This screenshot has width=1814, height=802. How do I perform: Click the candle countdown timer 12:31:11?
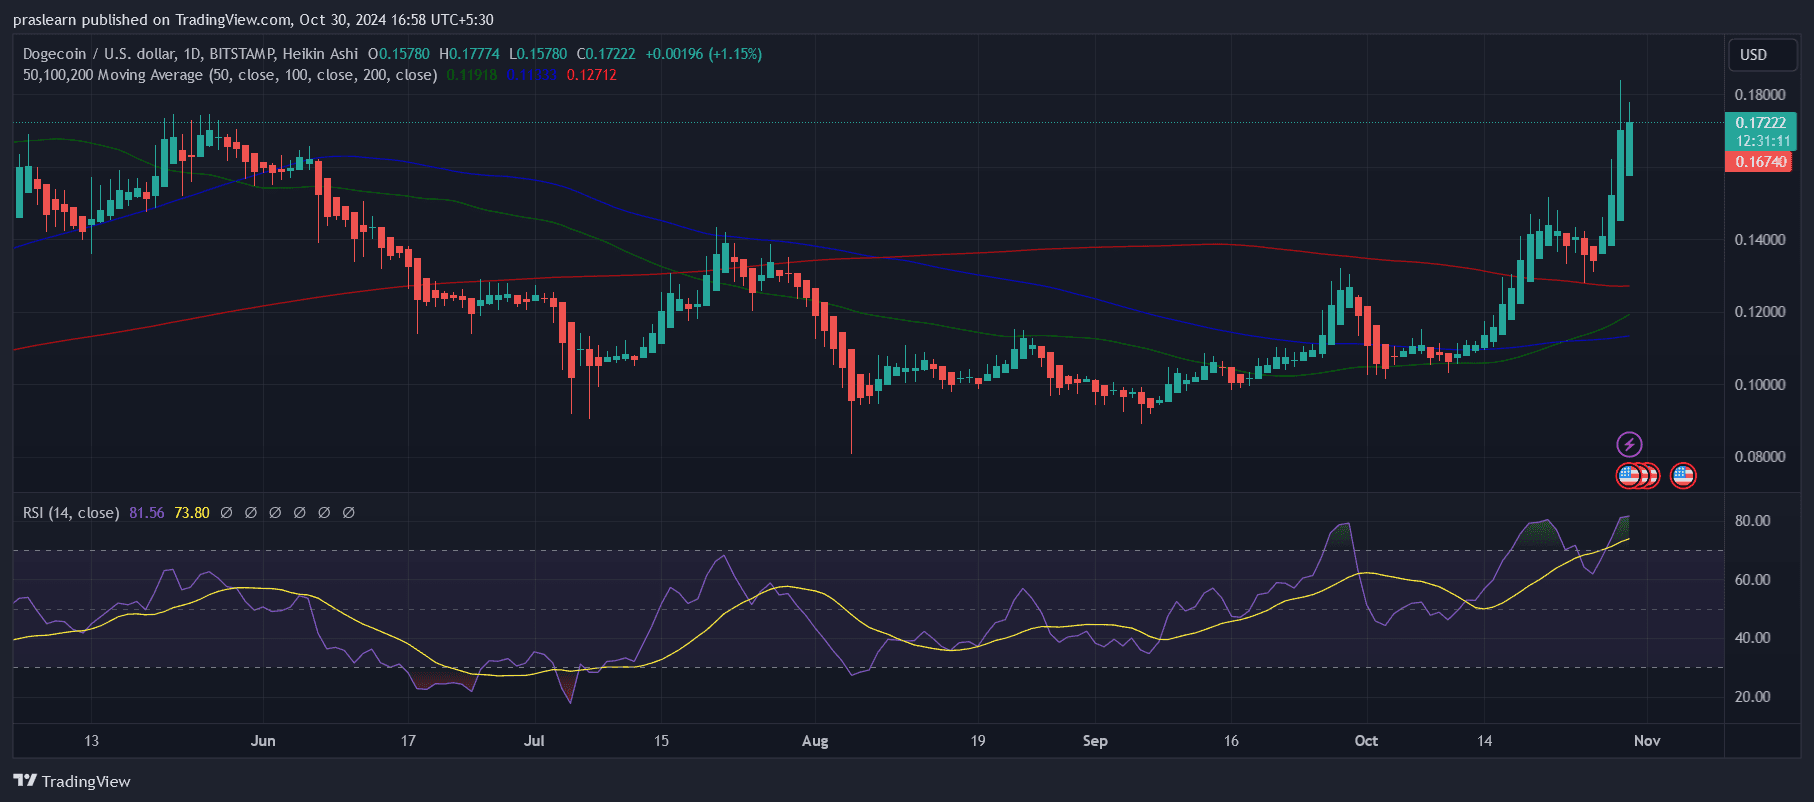click(x=1762, y=141)
